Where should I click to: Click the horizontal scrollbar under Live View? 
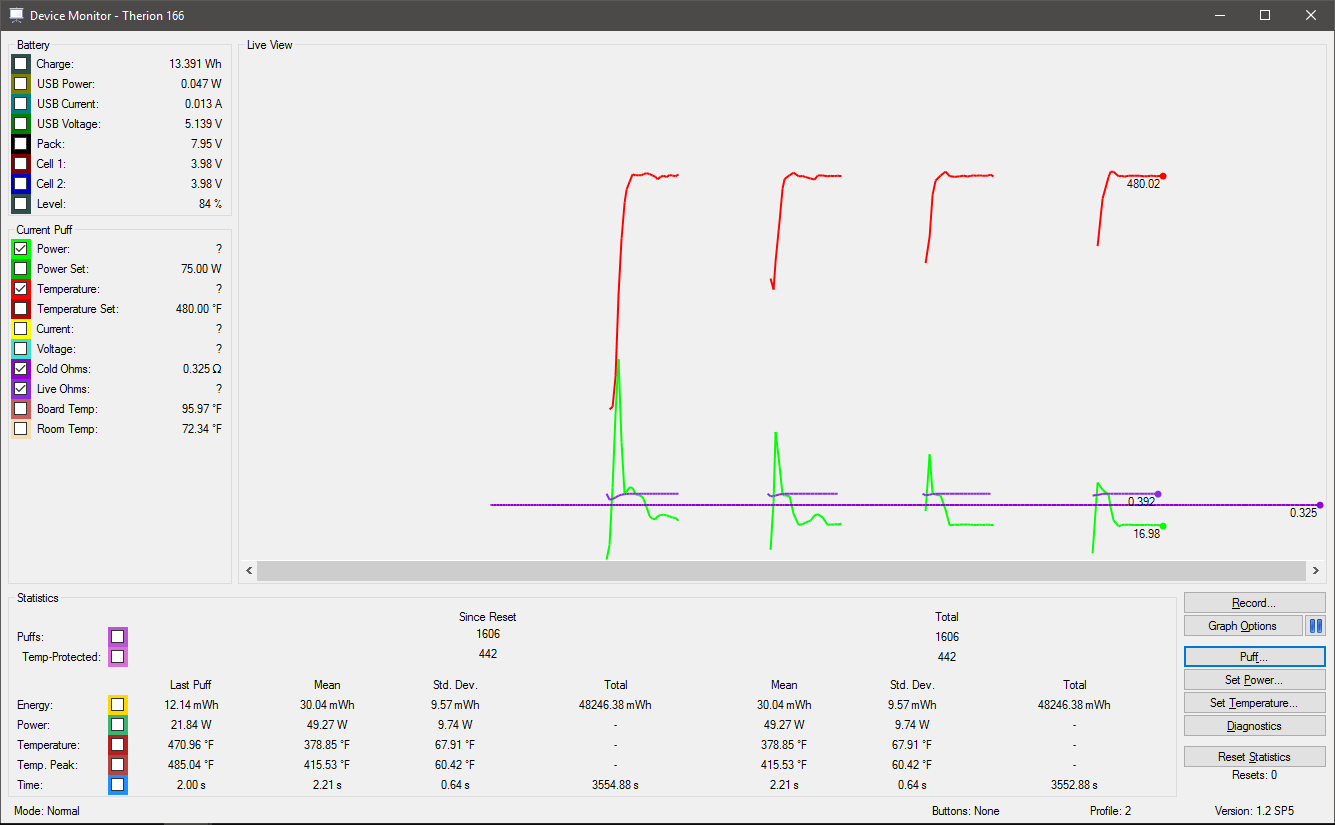[x=780, y=571]
